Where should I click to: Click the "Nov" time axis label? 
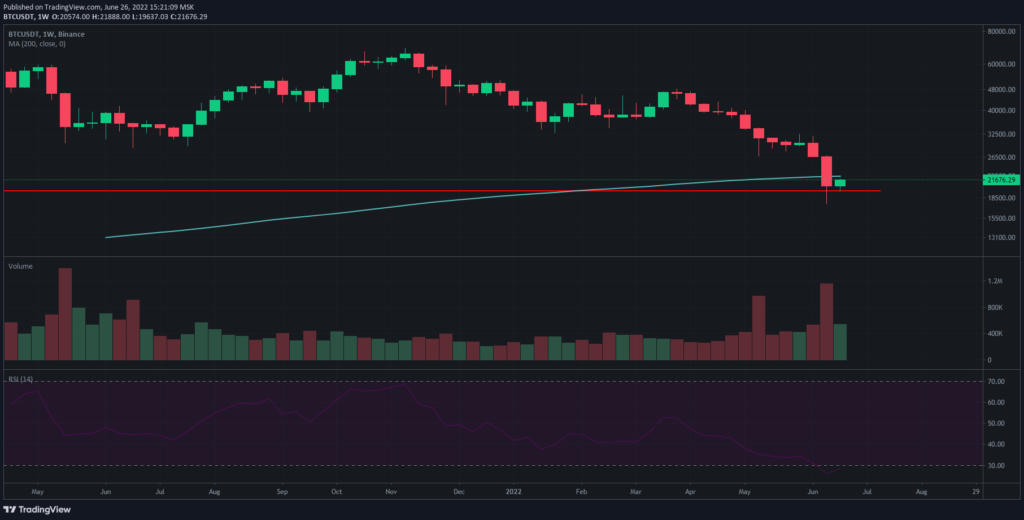[391, 491]
